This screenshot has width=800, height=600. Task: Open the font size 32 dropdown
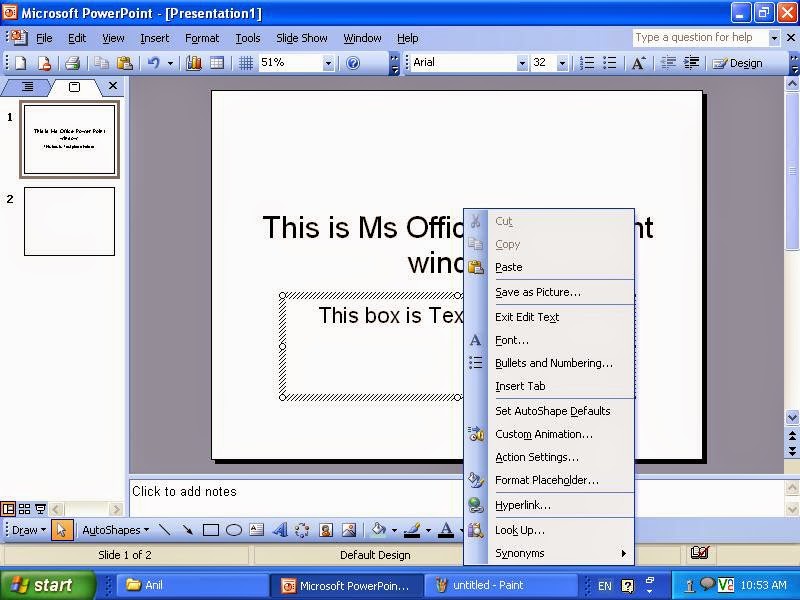click(x=562, y=63)
